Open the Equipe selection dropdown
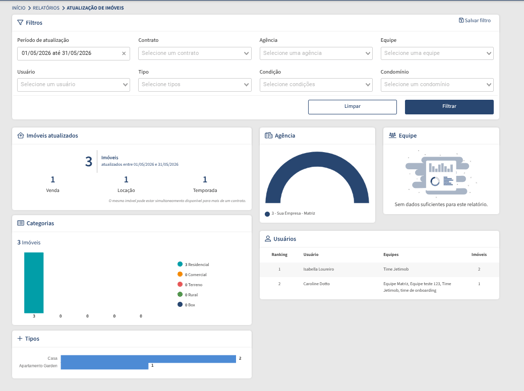The image size is (524, 391). (437, 53)
